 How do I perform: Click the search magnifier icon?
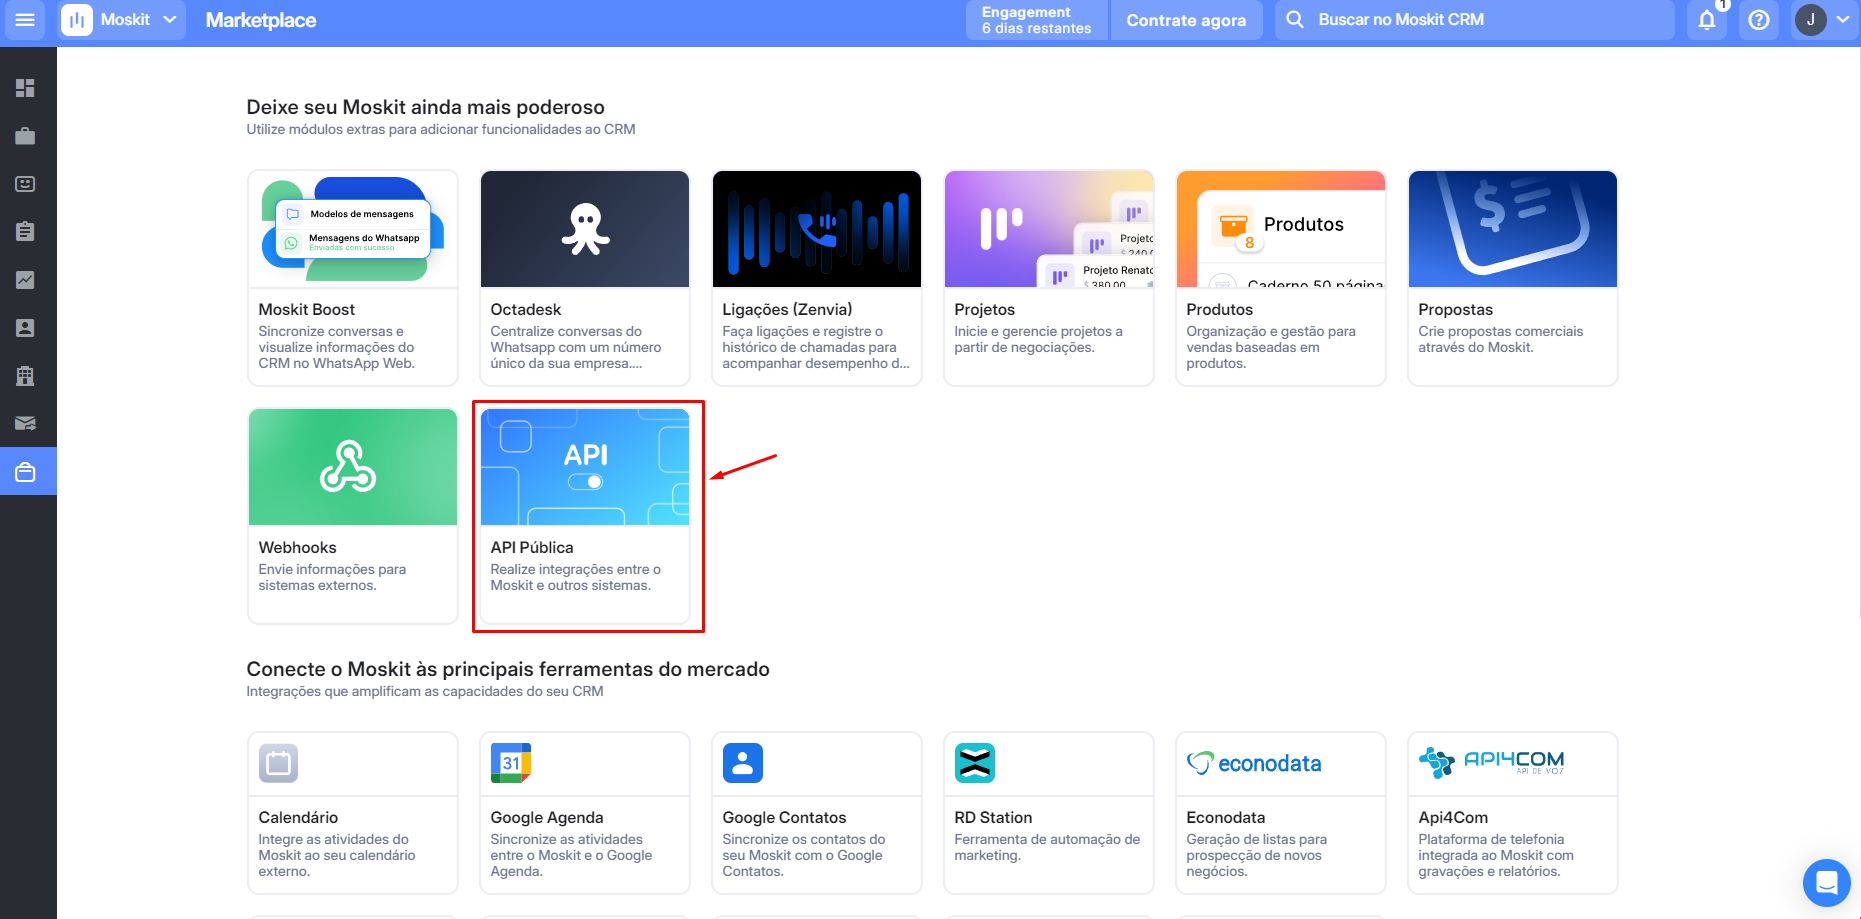pyautogui.click(x=1295, y=20)
